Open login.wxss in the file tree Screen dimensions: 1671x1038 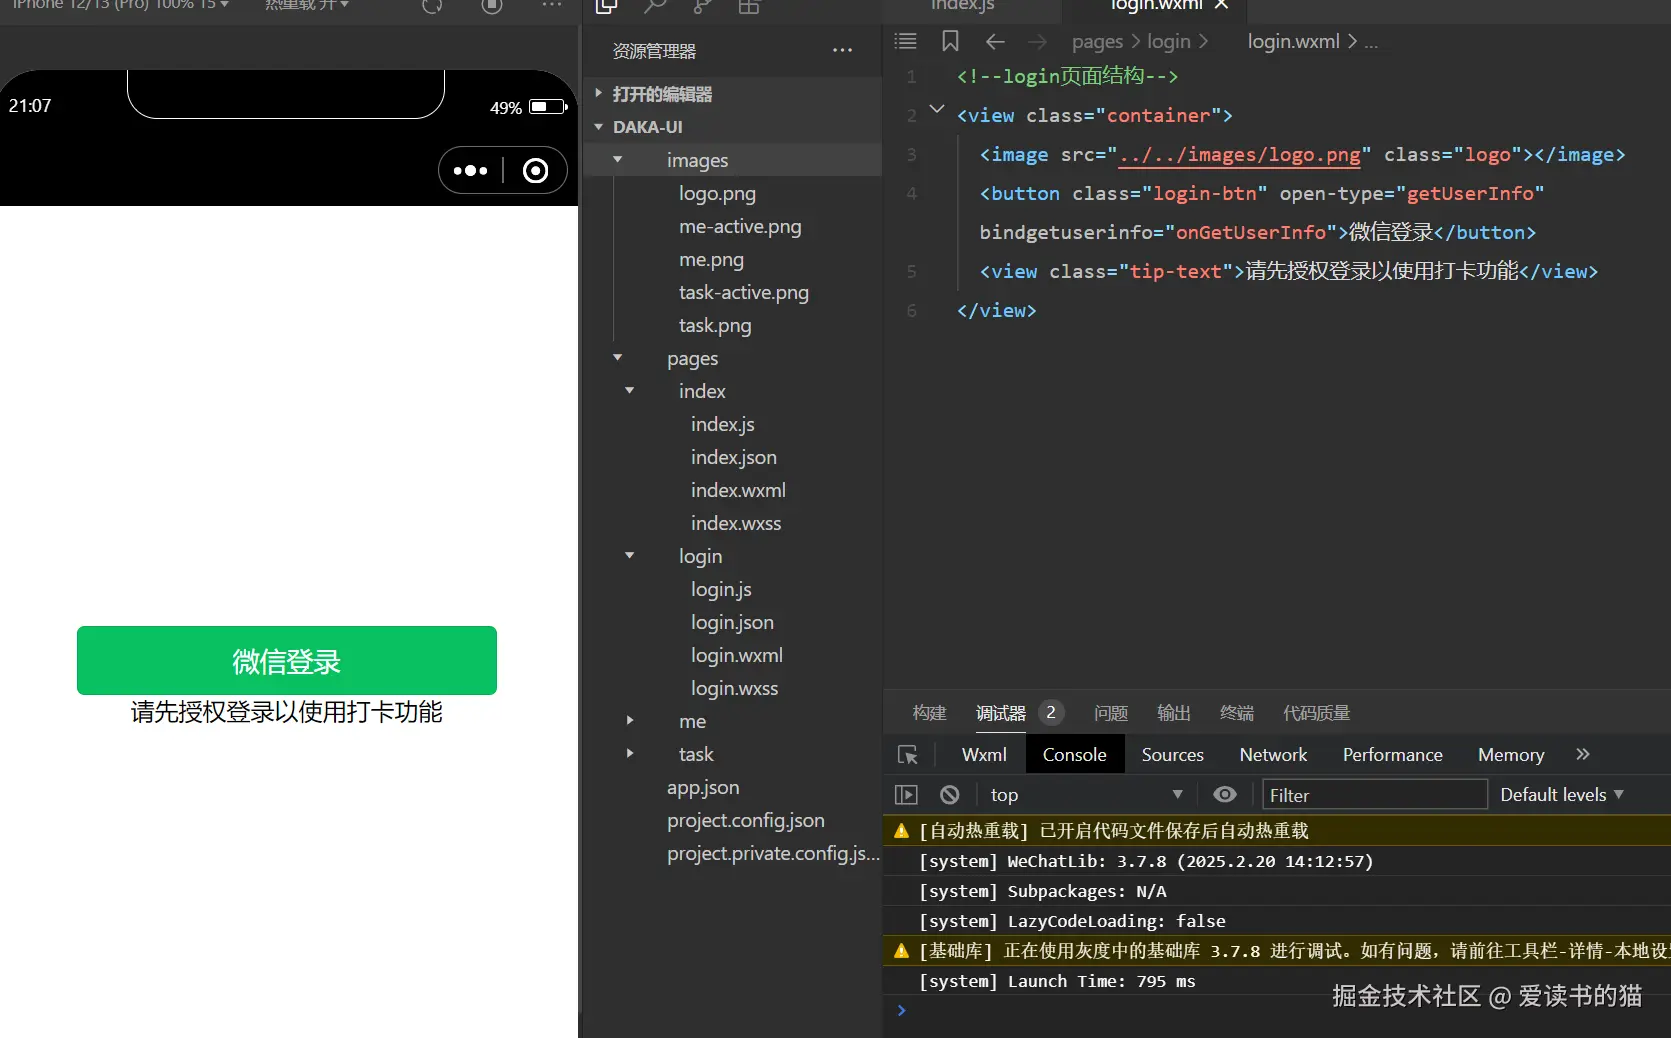(x=734, y=688)
